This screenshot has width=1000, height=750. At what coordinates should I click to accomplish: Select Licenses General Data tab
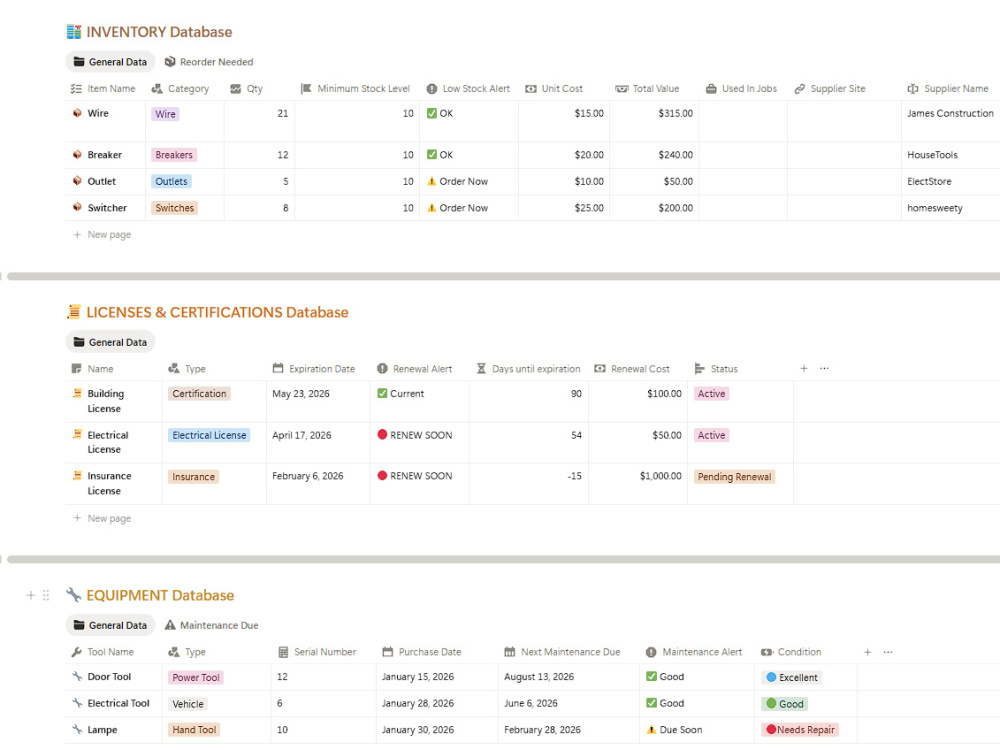tap(110, 342)
